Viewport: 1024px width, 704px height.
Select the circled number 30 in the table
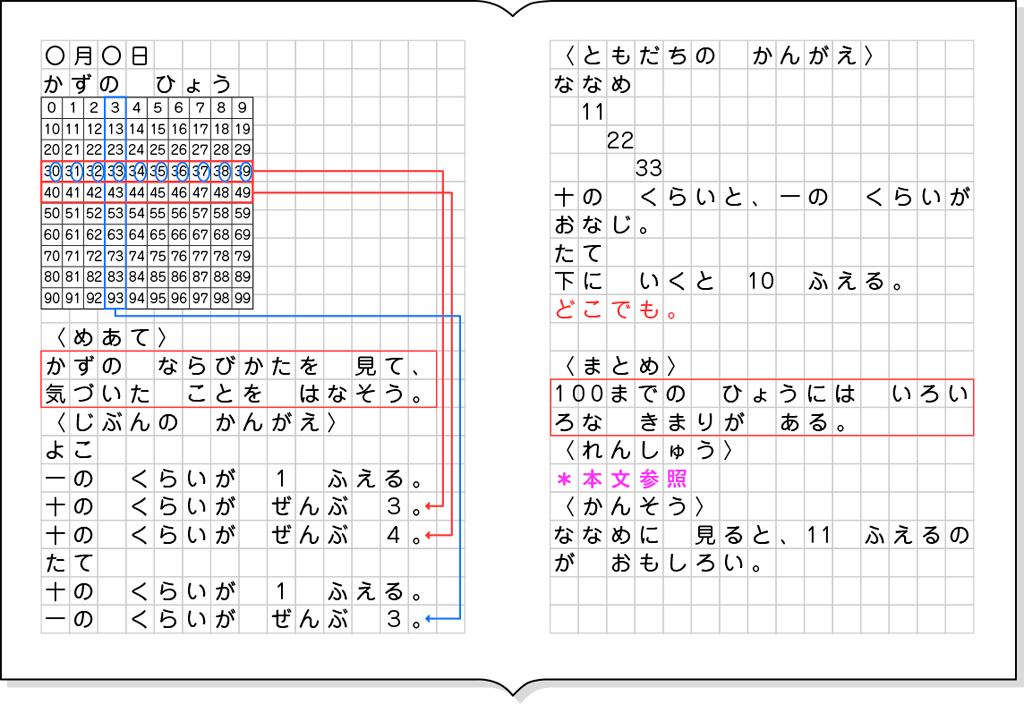[51, 171]
